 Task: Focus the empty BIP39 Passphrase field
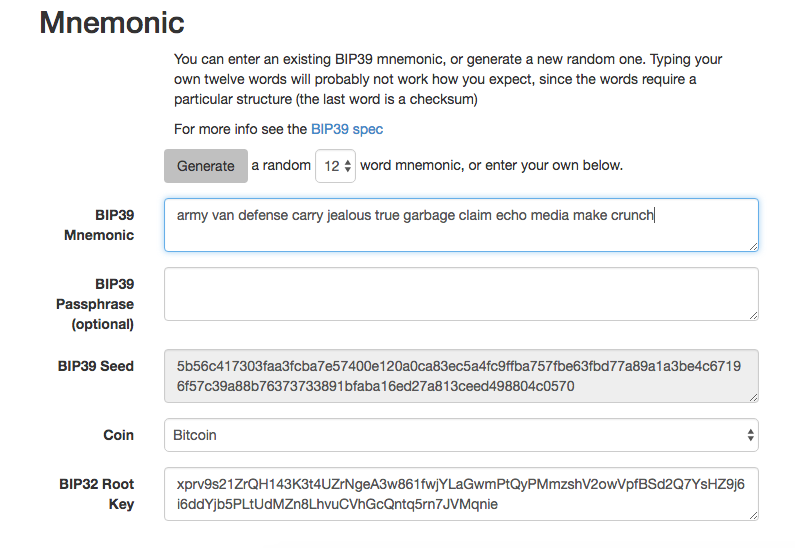pyautogui.click(x=460, y=294)
